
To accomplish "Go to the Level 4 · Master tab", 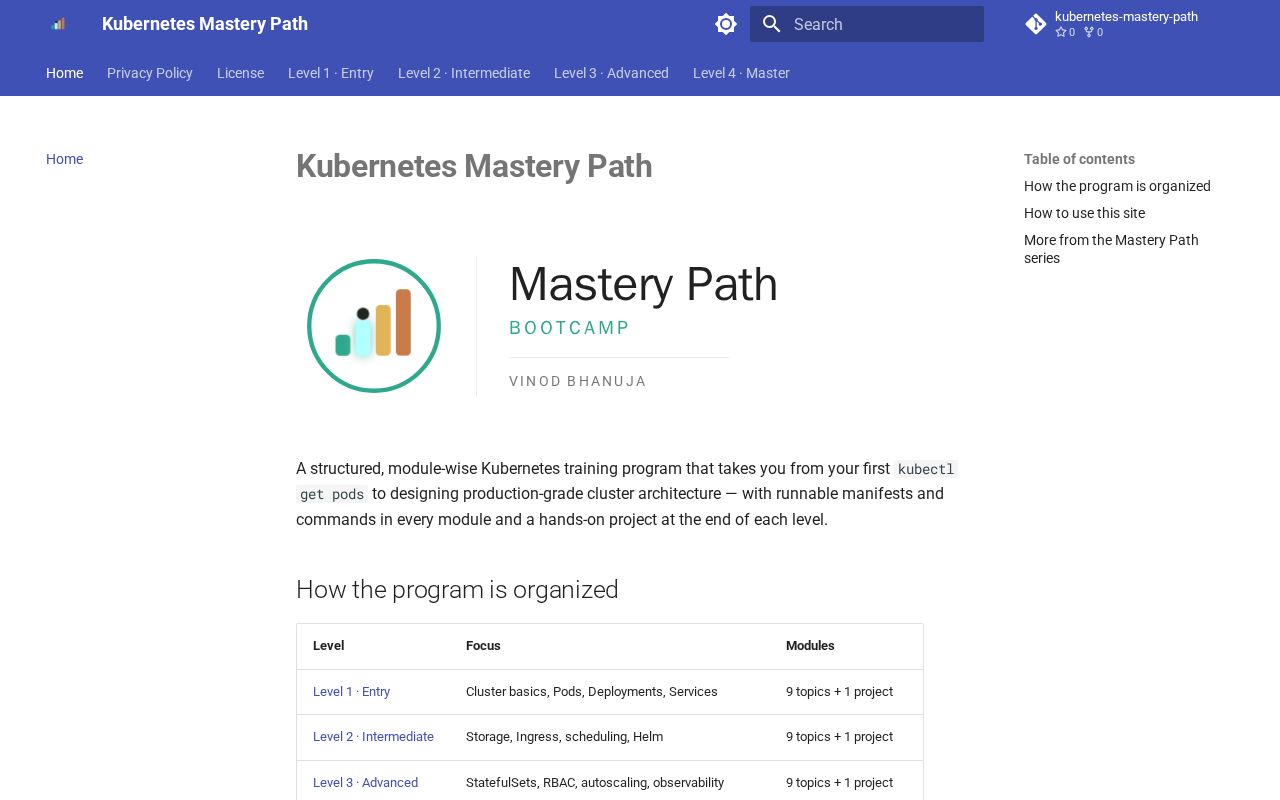I will point(741,73).
